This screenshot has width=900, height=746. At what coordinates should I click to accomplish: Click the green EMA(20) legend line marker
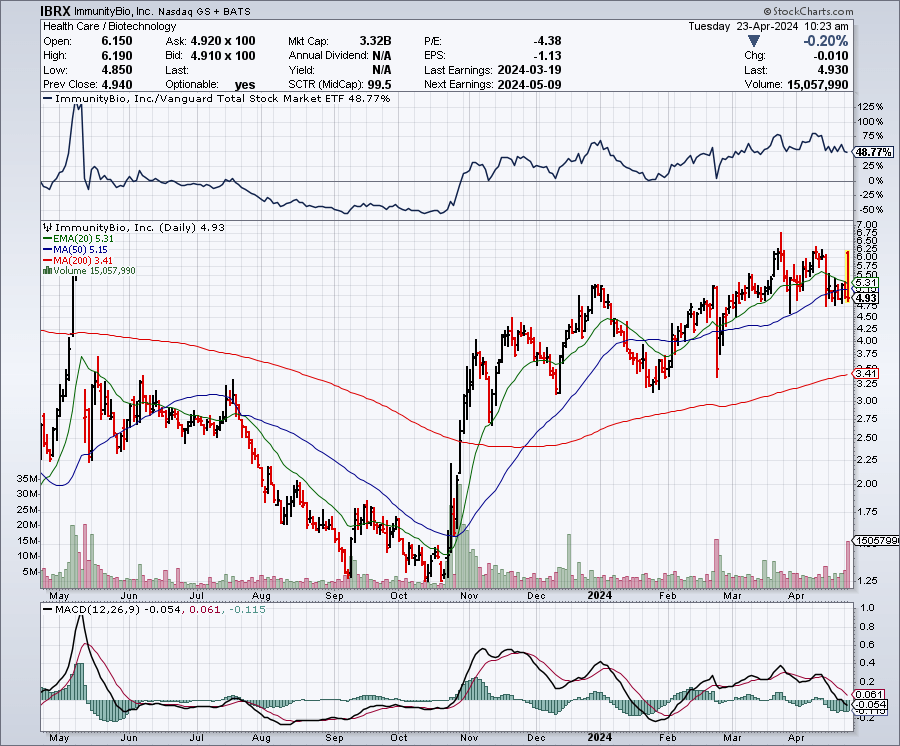46,239
